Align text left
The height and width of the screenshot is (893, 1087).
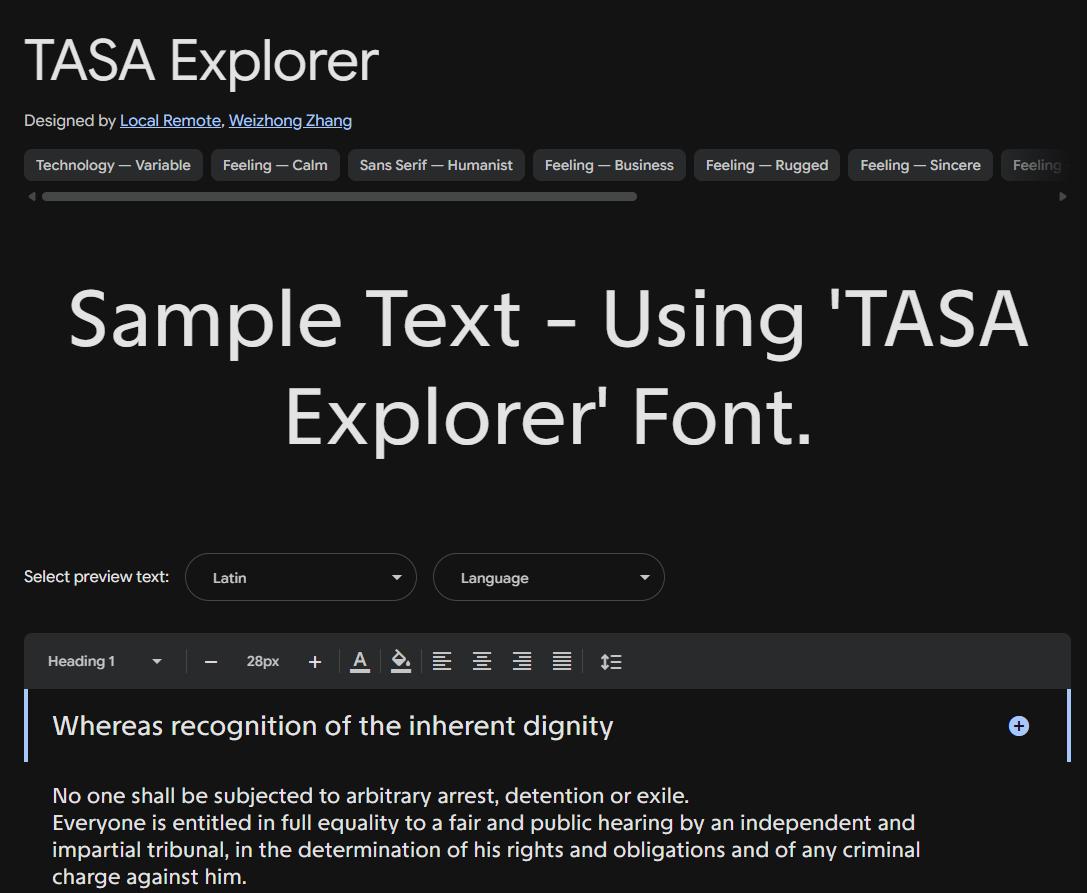pos(442,661)
